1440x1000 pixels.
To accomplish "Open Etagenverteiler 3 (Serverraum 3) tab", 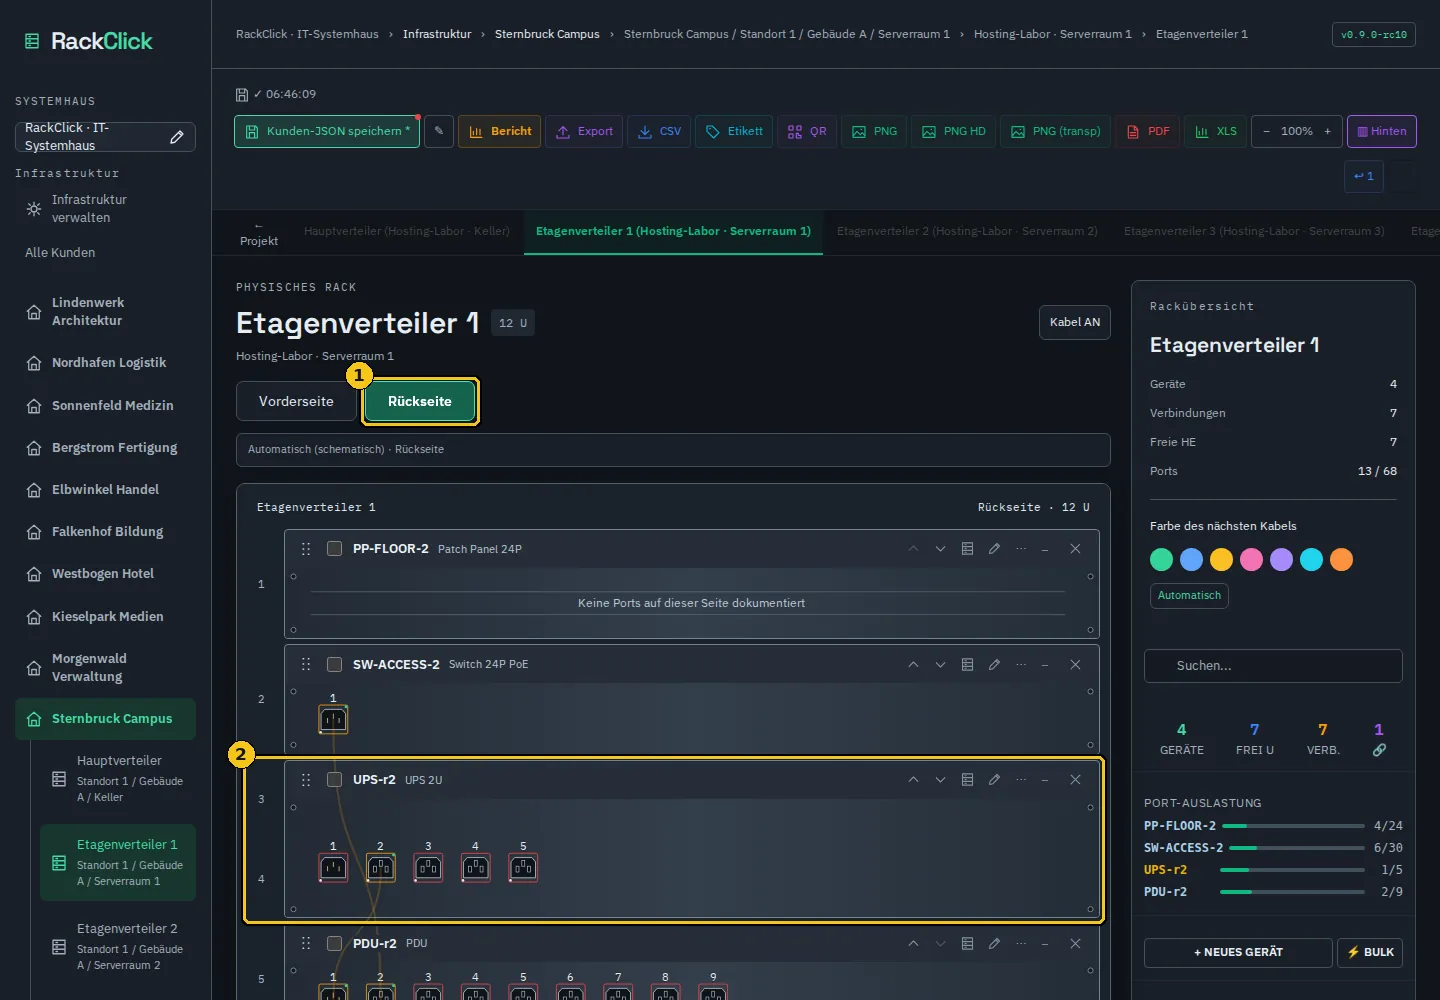I will (x=1254, y=231).
